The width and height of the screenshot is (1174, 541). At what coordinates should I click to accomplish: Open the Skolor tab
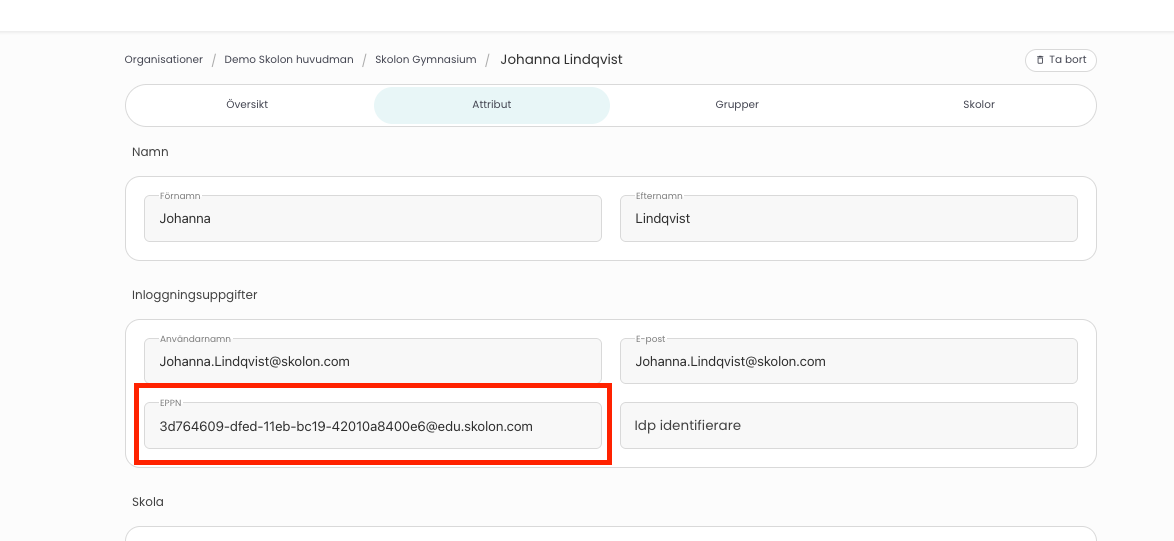point(979,105)
